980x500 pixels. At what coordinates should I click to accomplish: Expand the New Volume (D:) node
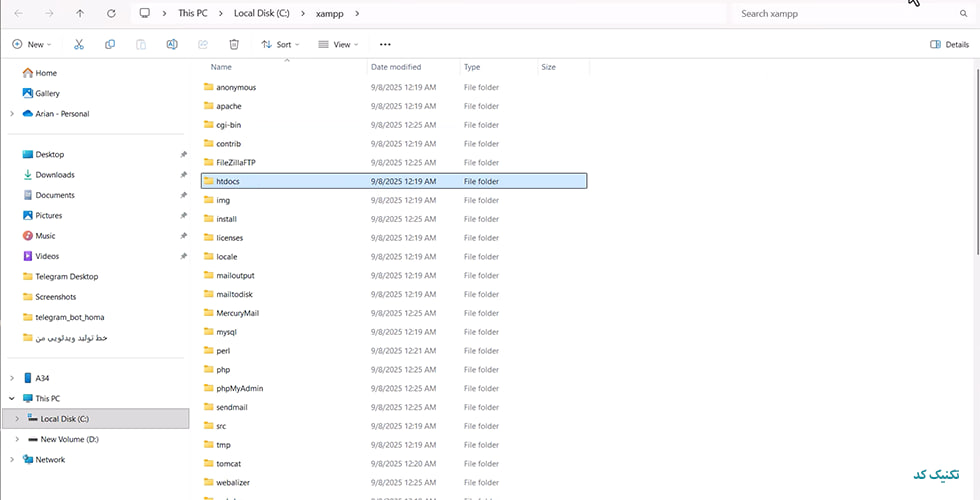pos(17,439)
